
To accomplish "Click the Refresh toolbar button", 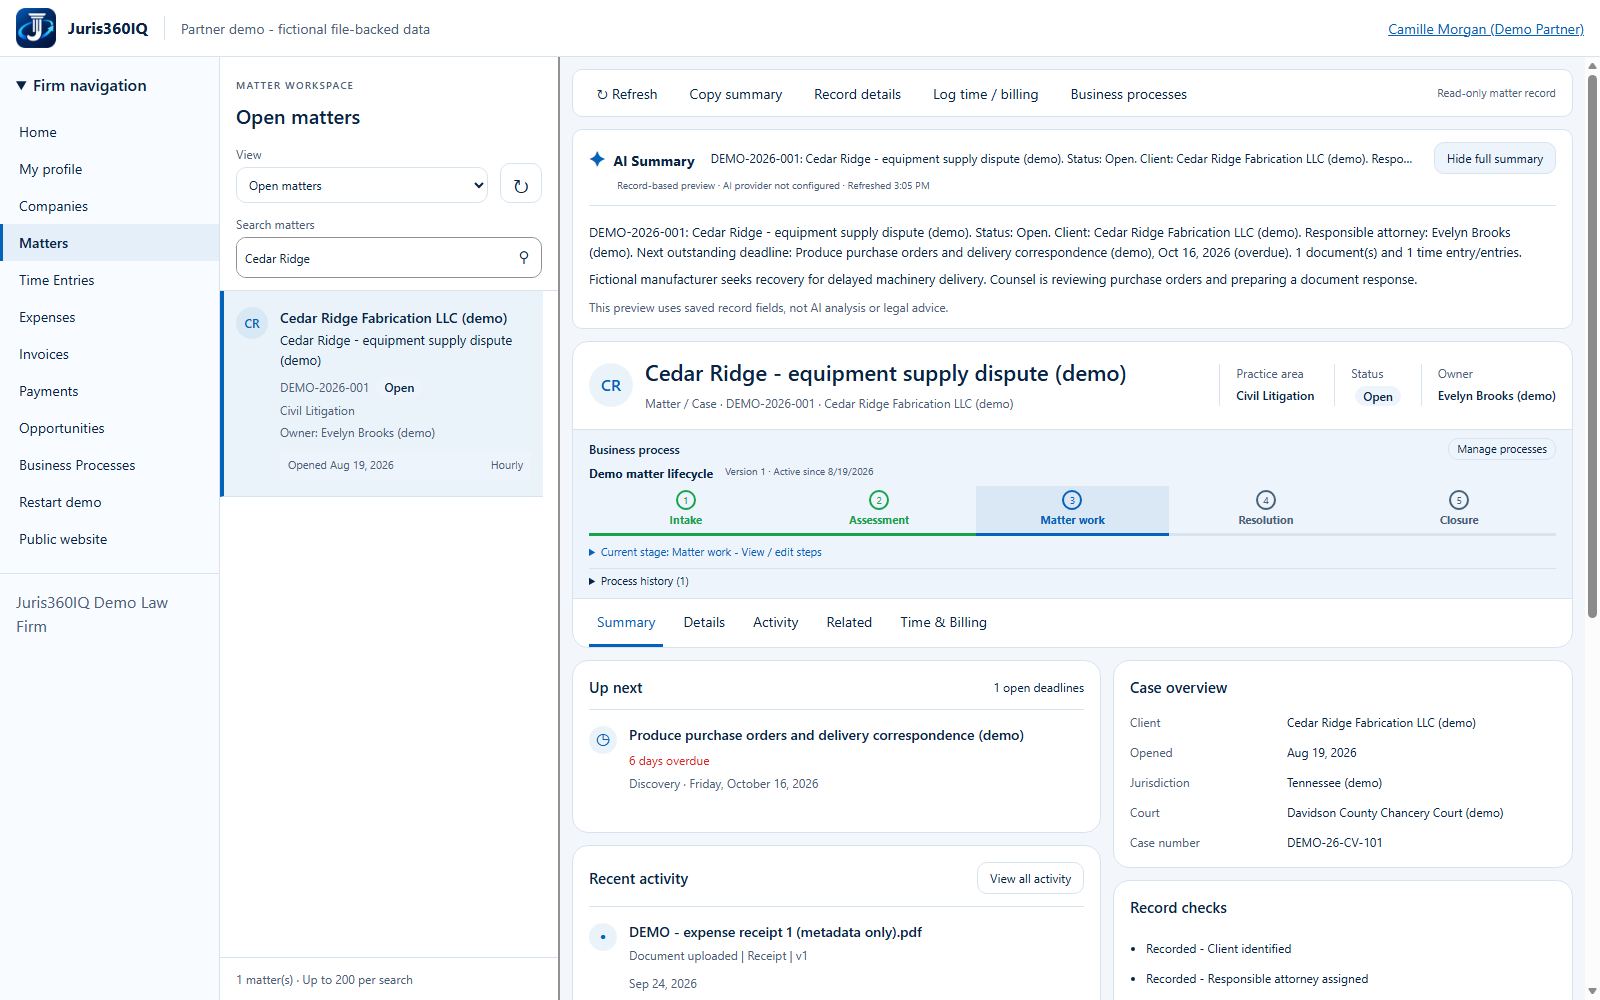I will pos(627,94).
